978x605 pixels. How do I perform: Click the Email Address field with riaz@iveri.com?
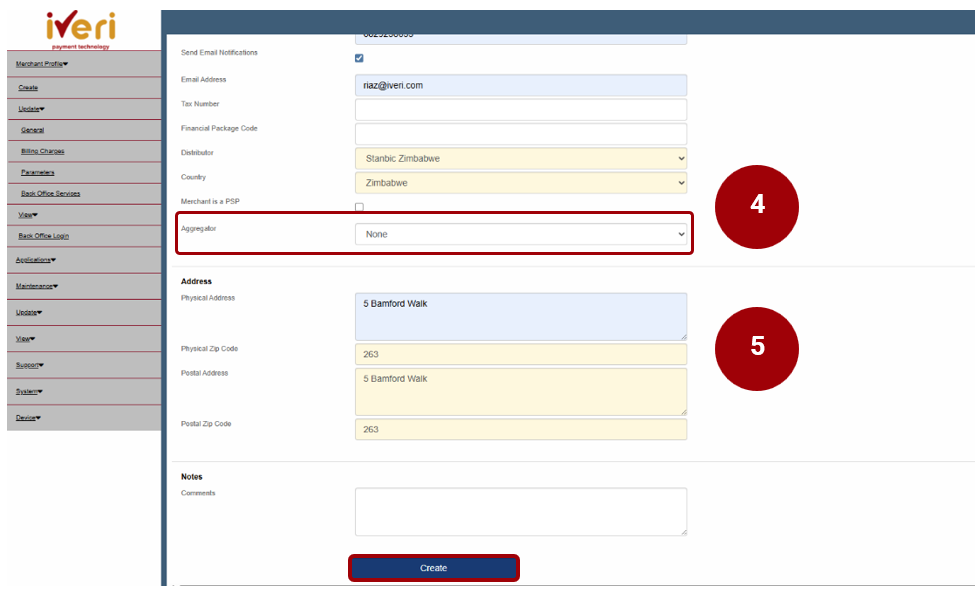[521, 85]
